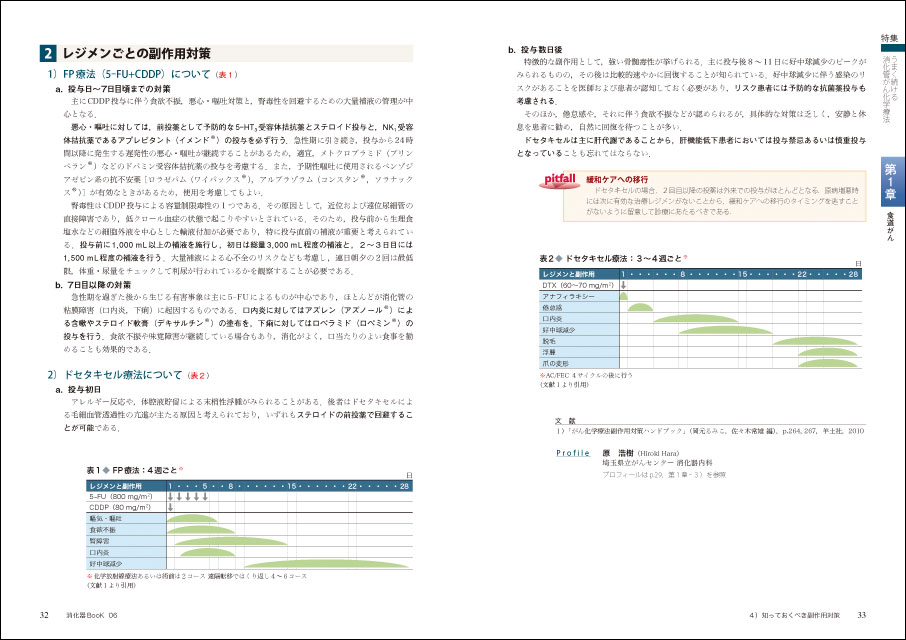Select the アナフィラキシー row label in table 2
This screenshot has height=640, width=906.
[x=569, y=297]
